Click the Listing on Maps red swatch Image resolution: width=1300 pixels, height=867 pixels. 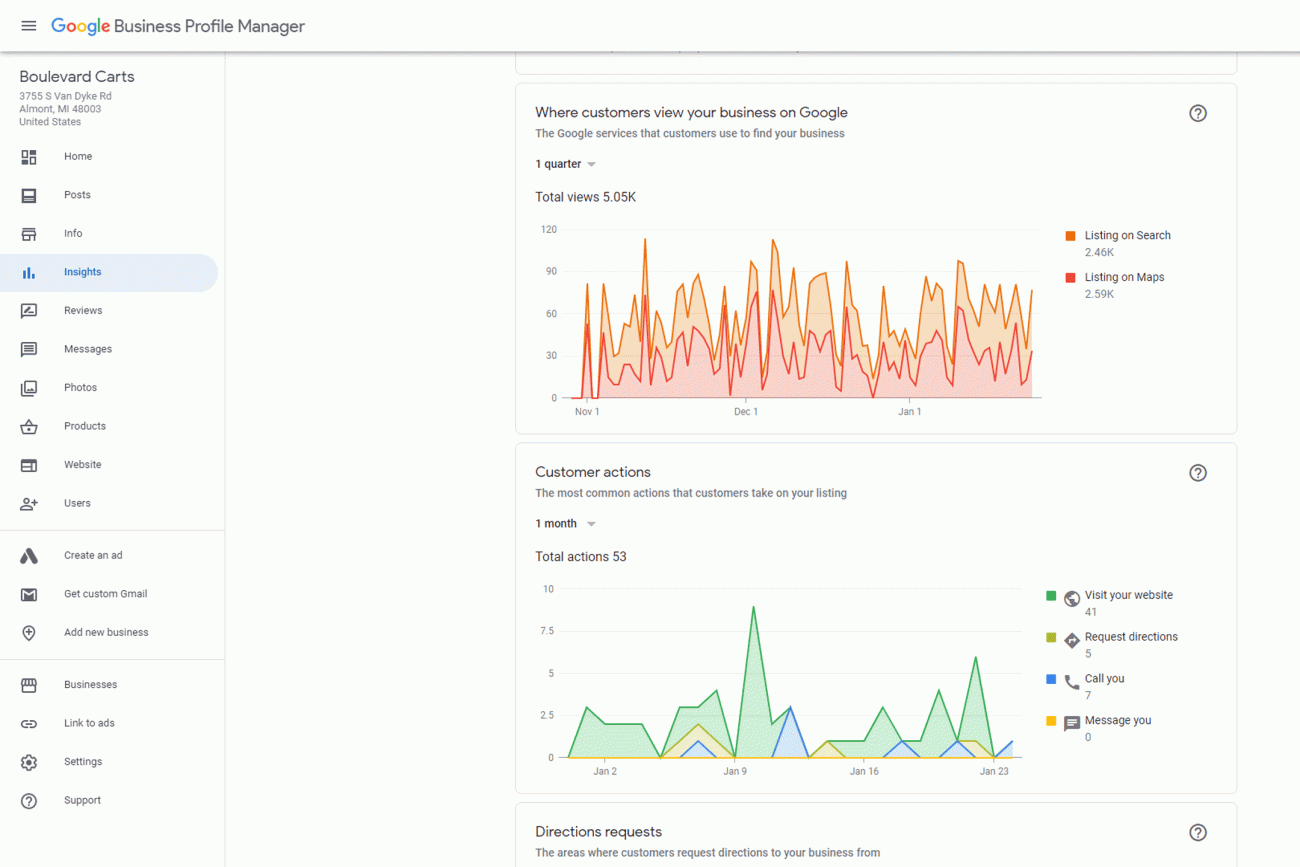(1070, 278)
